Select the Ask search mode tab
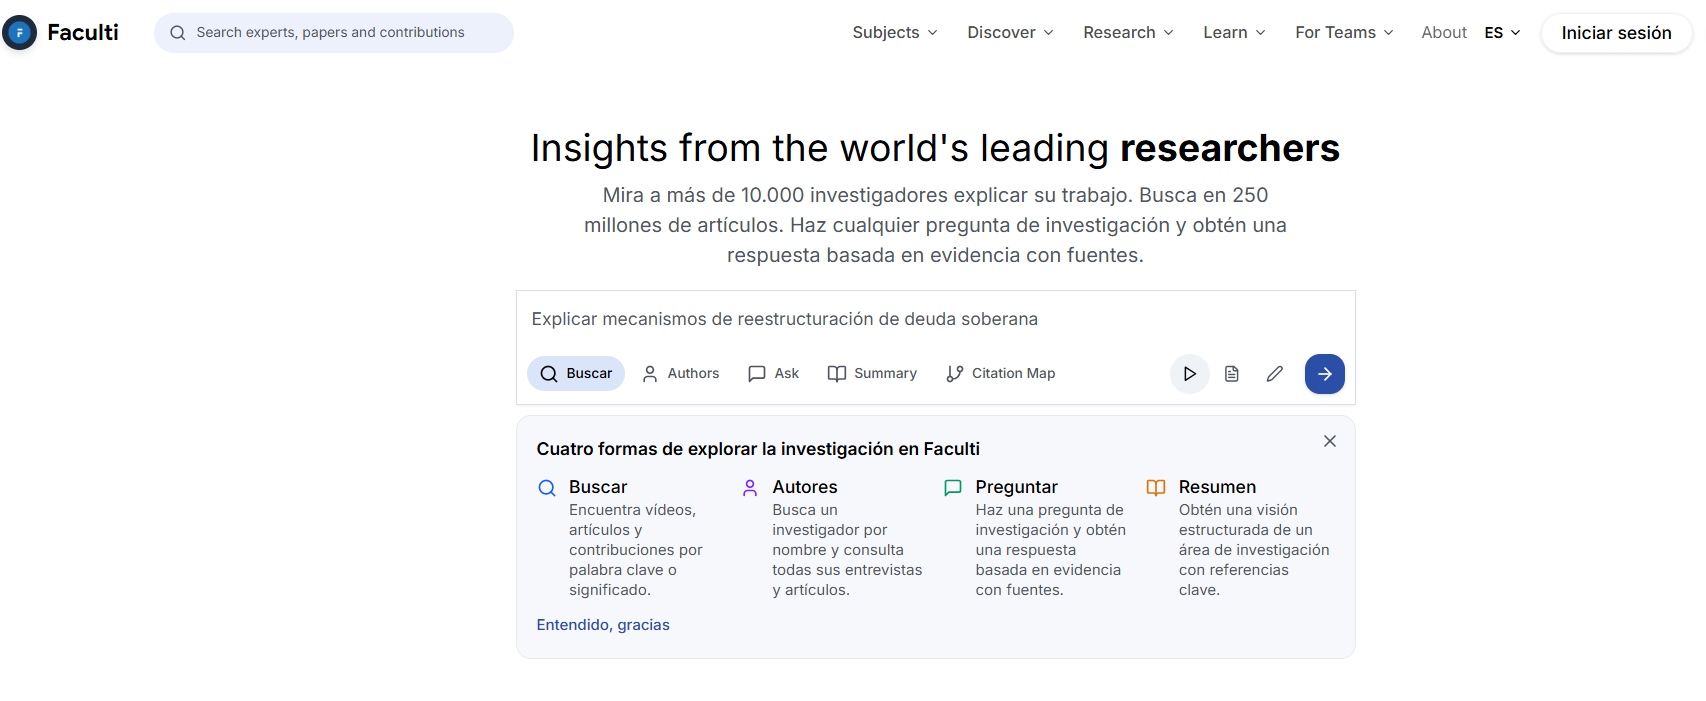This screenshot has width=1706, height=701. [x=774, y=374]
